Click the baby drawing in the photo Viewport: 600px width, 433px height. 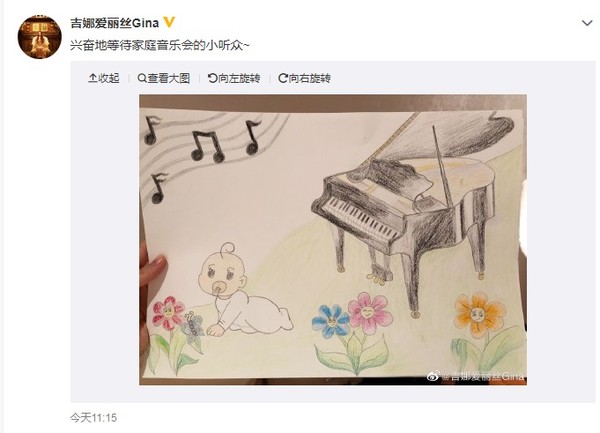point(244,290)
